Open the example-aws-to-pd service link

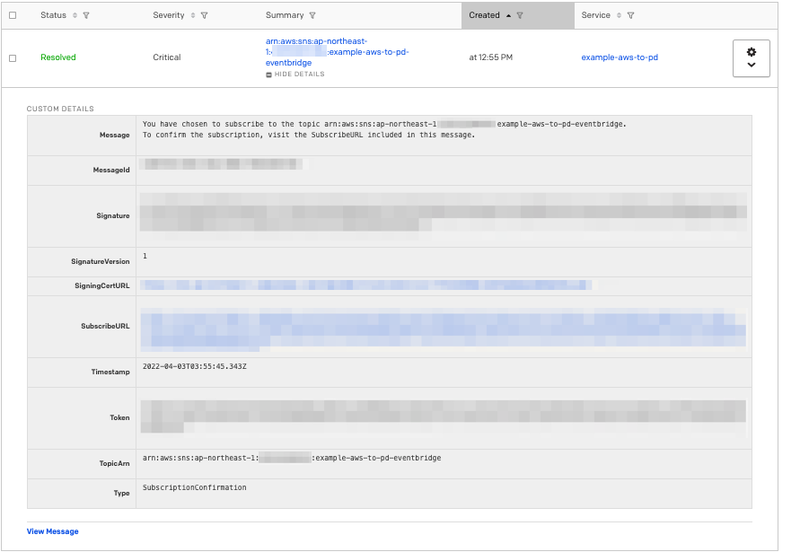[619, 57]
